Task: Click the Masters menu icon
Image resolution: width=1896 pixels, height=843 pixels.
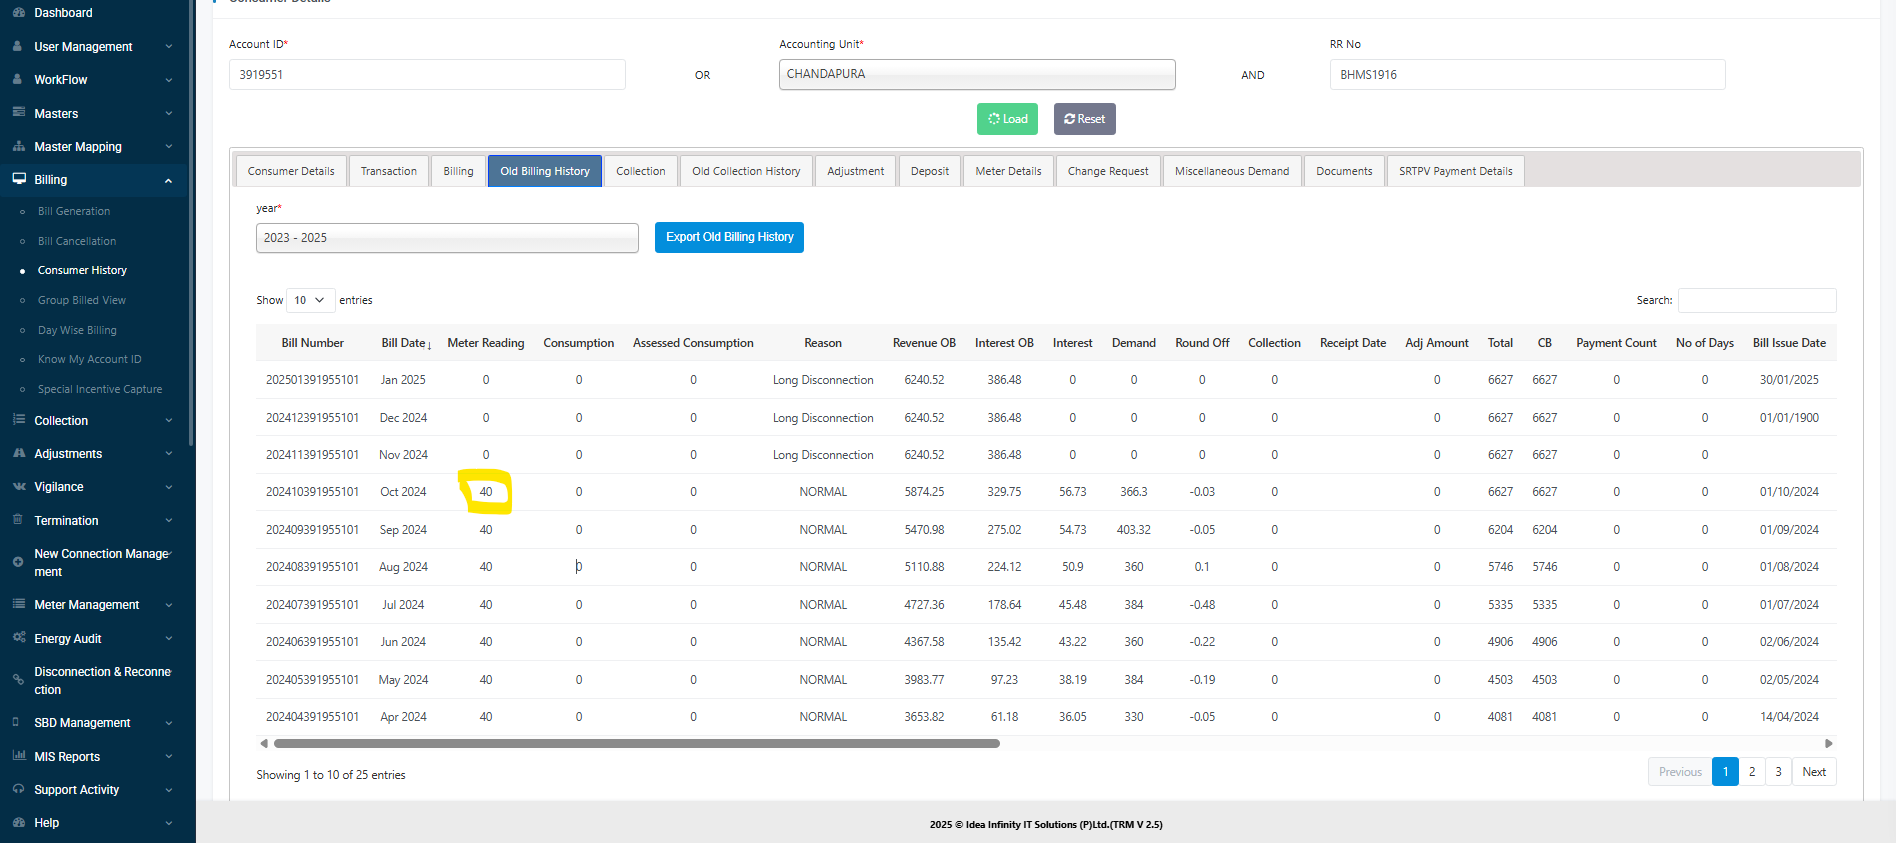Action: [x=18, y=113]
